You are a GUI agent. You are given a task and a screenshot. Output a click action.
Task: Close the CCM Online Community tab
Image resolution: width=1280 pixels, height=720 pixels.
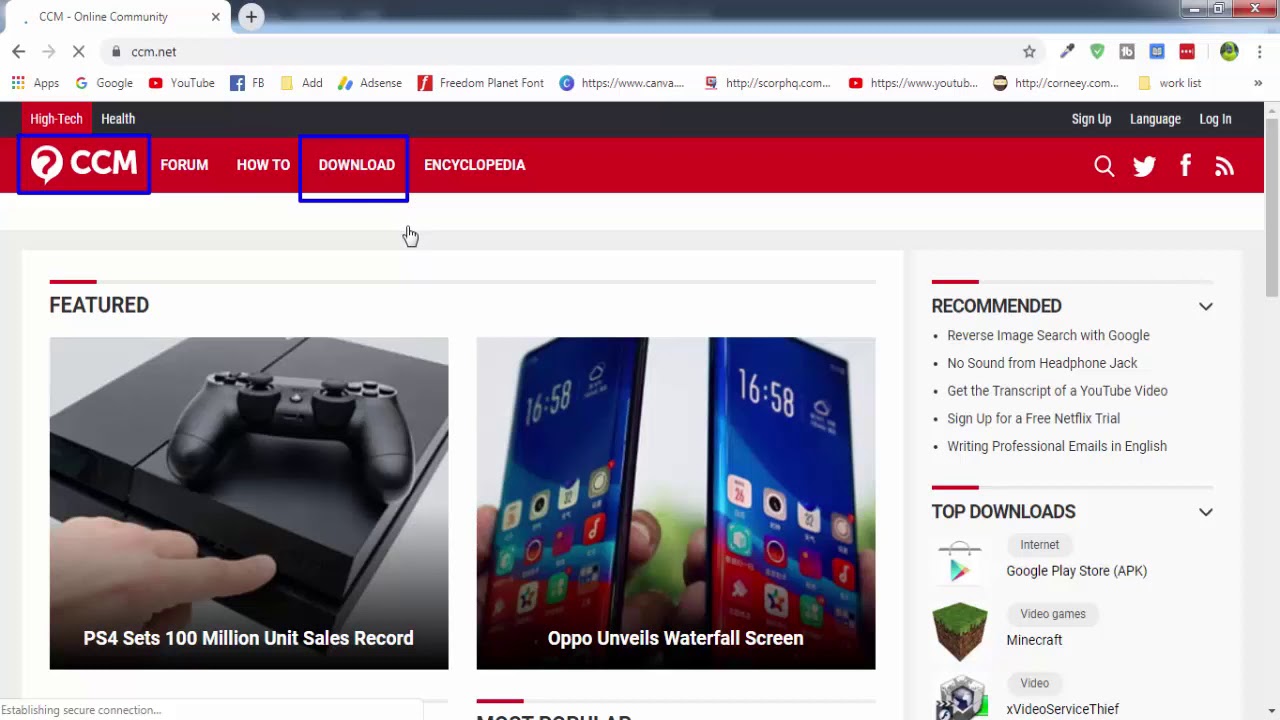215,17
